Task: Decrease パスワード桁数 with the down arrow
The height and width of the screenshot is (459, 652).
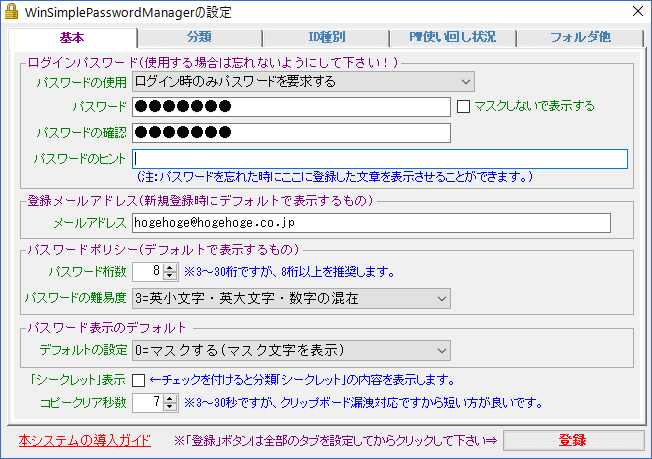Action: [170, 276]
